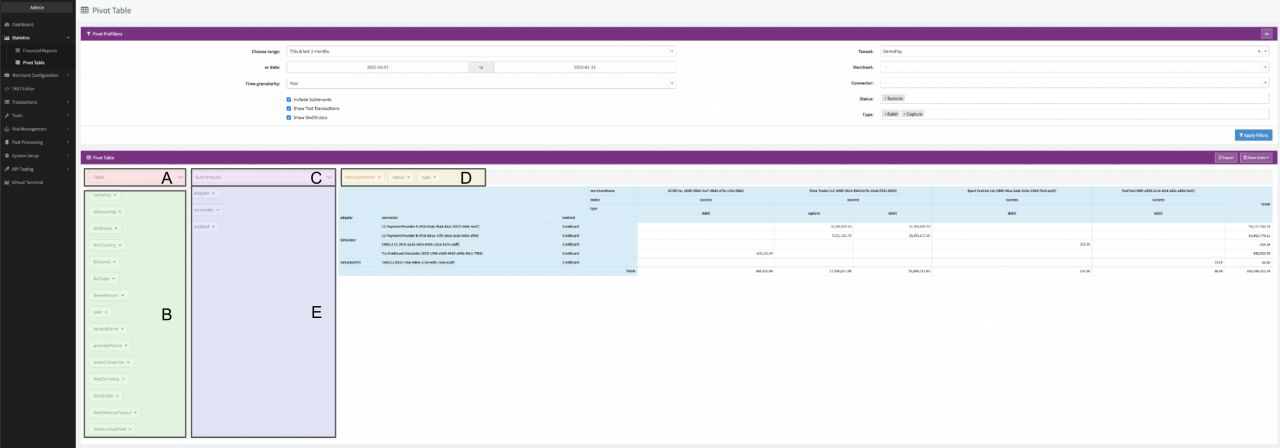Click the start date input field
The image size is (1280, 448).
pos(376,67)
